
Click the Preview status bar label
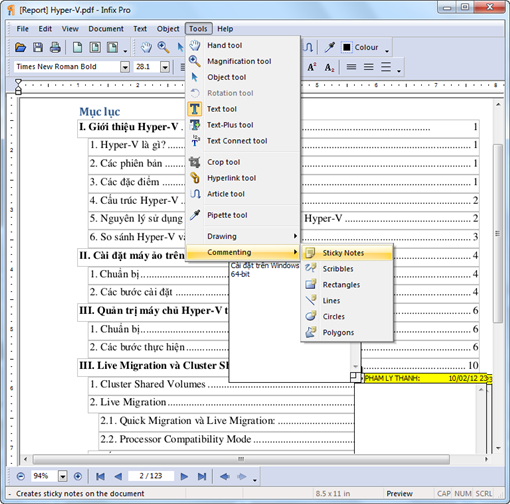click(399, 494)
